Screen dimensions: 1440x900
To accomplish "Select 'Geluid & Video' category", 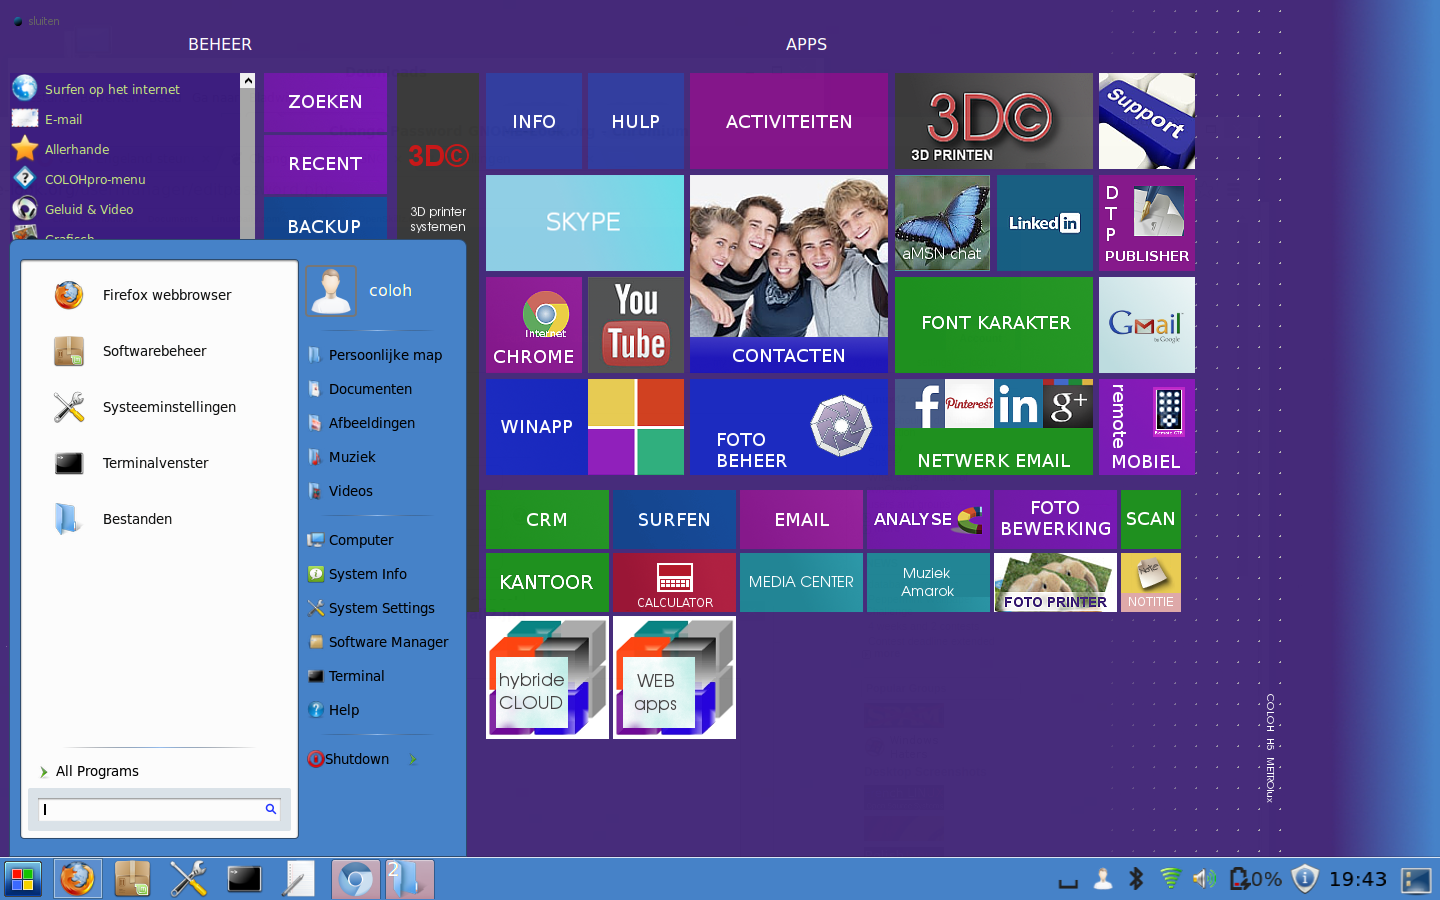I will pyautogui.click(x=89, y=209).
